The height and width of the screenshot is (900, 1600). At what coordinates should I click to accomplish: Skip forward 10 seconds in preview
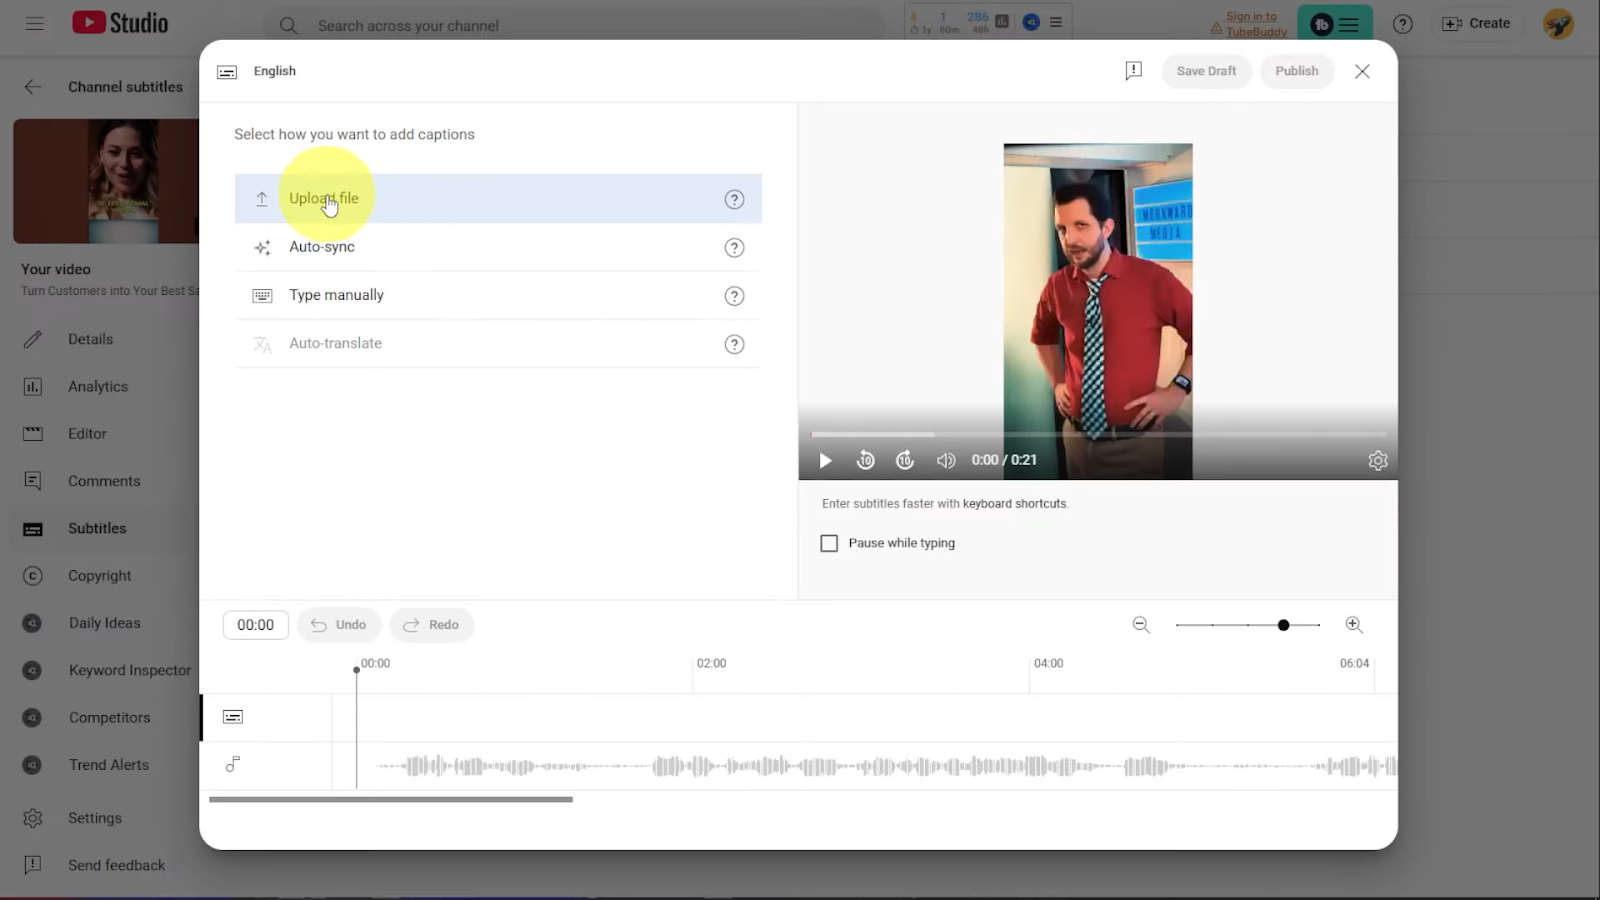point(905,460)
